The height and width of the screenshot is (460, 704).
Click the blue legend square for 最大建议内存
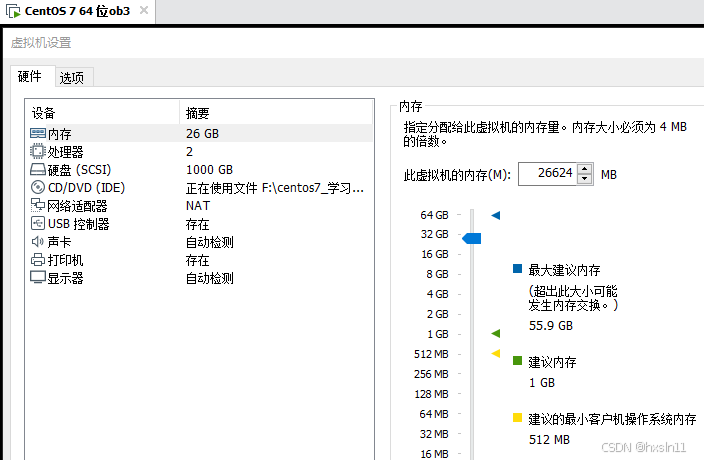[x=517, y=269]
